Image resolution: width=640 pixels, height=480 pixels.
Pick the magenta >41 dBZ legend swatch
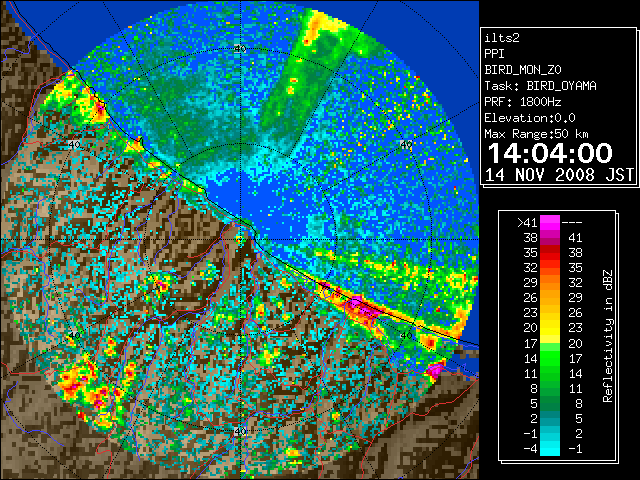[550, 223]
